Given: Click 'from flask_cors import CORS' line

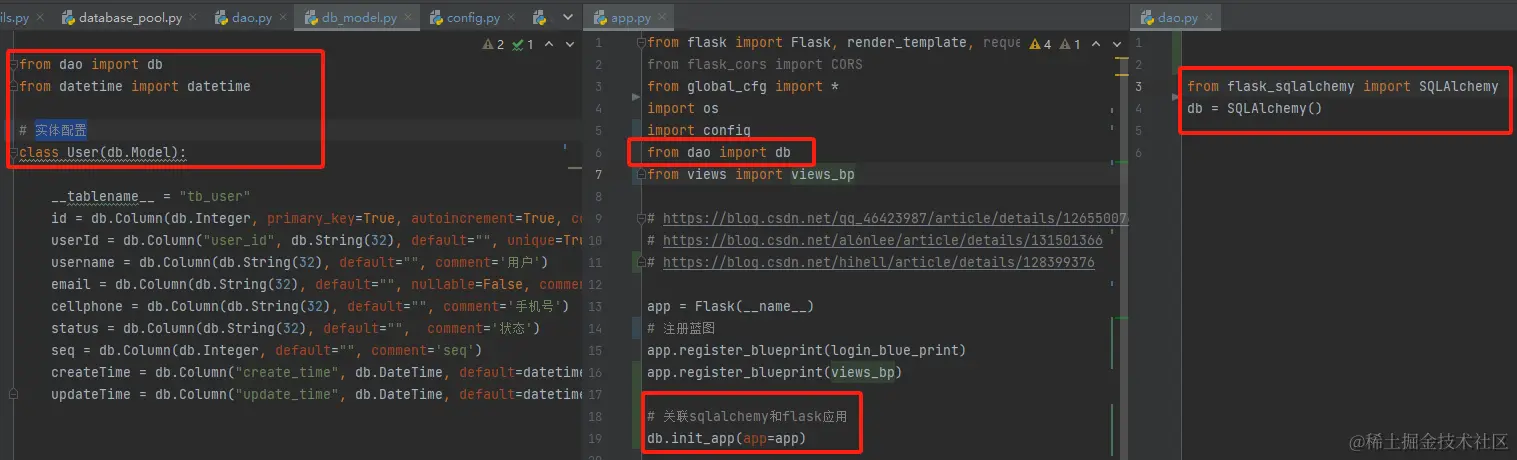Looking at the screenshot, I should pyautogui.click(x=755, y=64).
